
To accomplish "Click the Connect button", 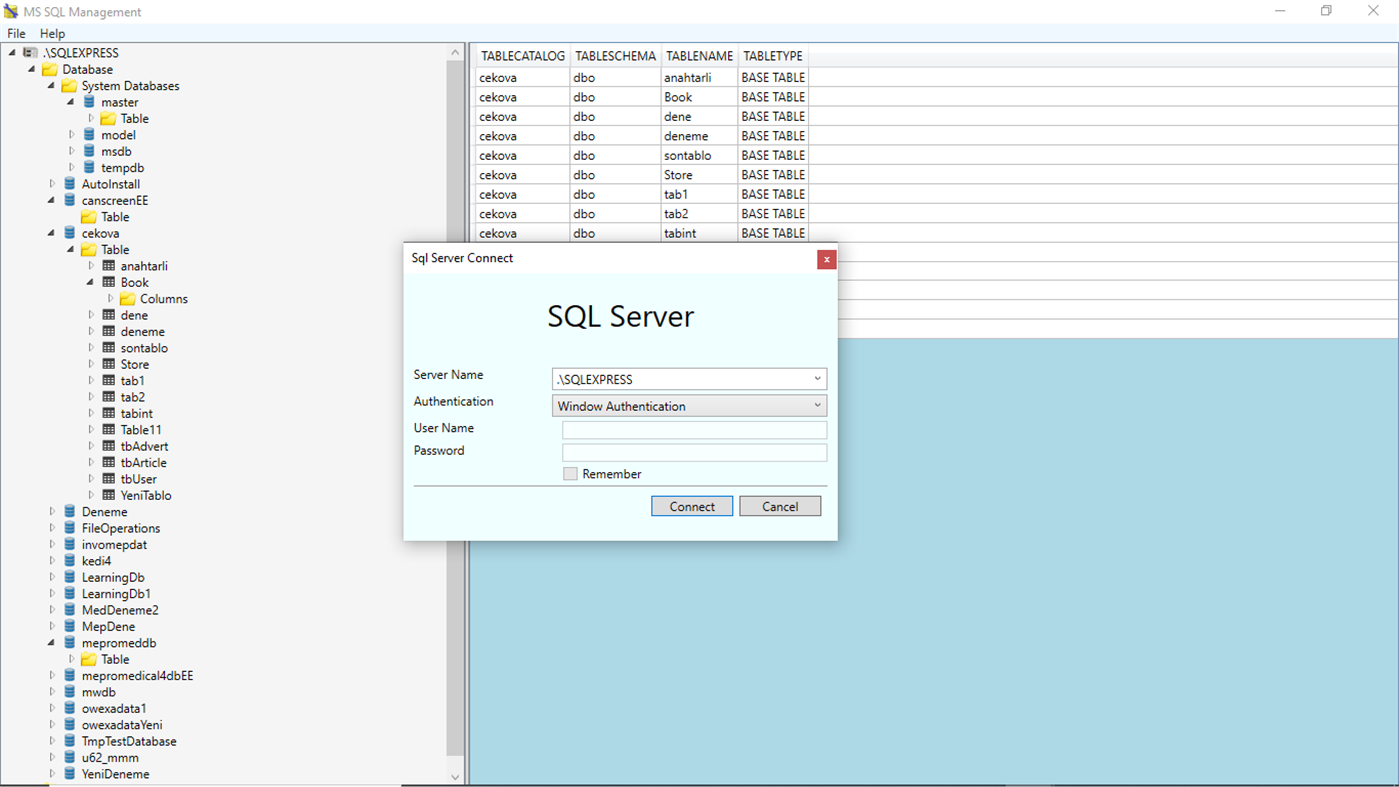I will (692, 506).
